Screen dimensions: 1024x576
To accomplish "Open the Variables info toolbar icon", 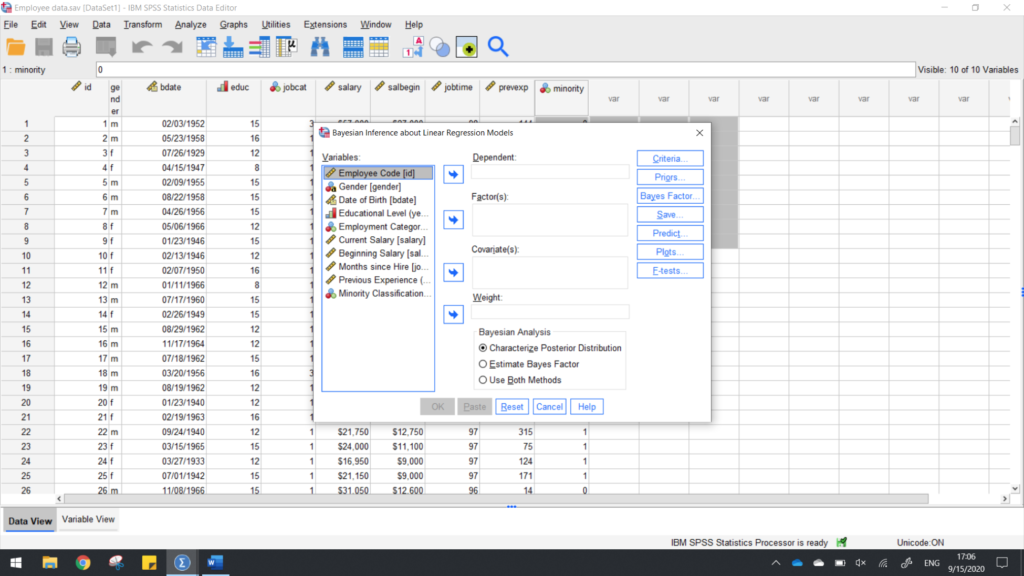I will pos(259,47).
